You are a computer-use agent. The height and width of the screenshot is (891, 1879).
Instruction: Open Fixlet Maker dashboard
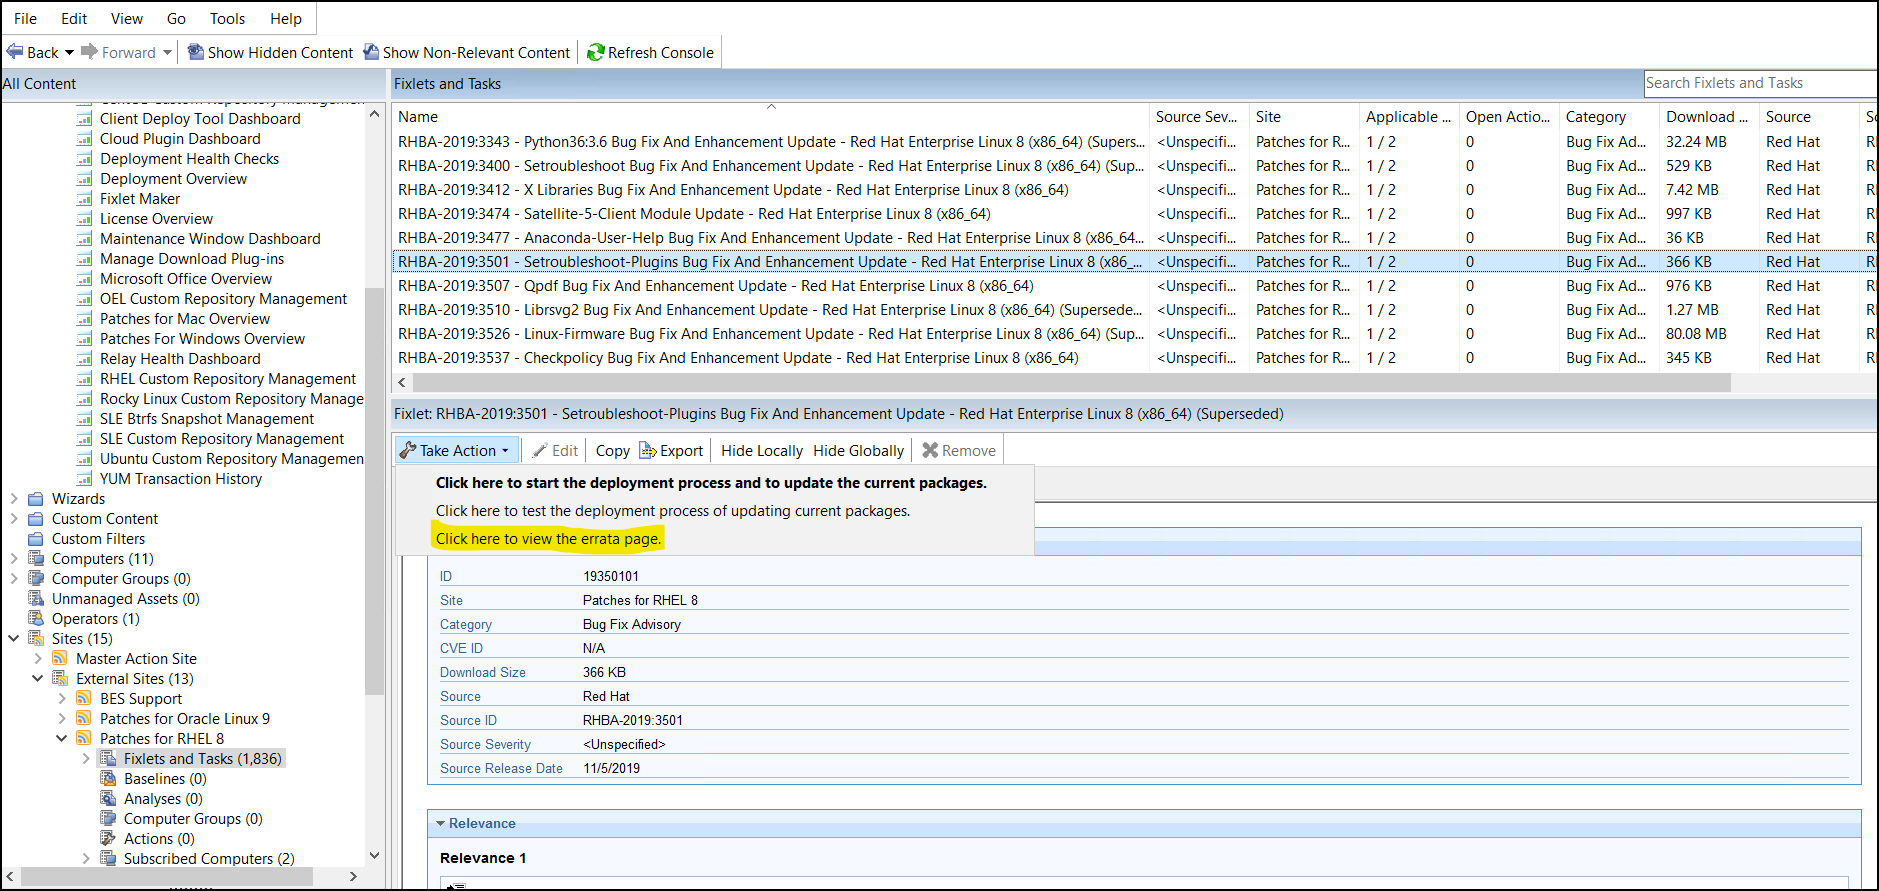140,199
